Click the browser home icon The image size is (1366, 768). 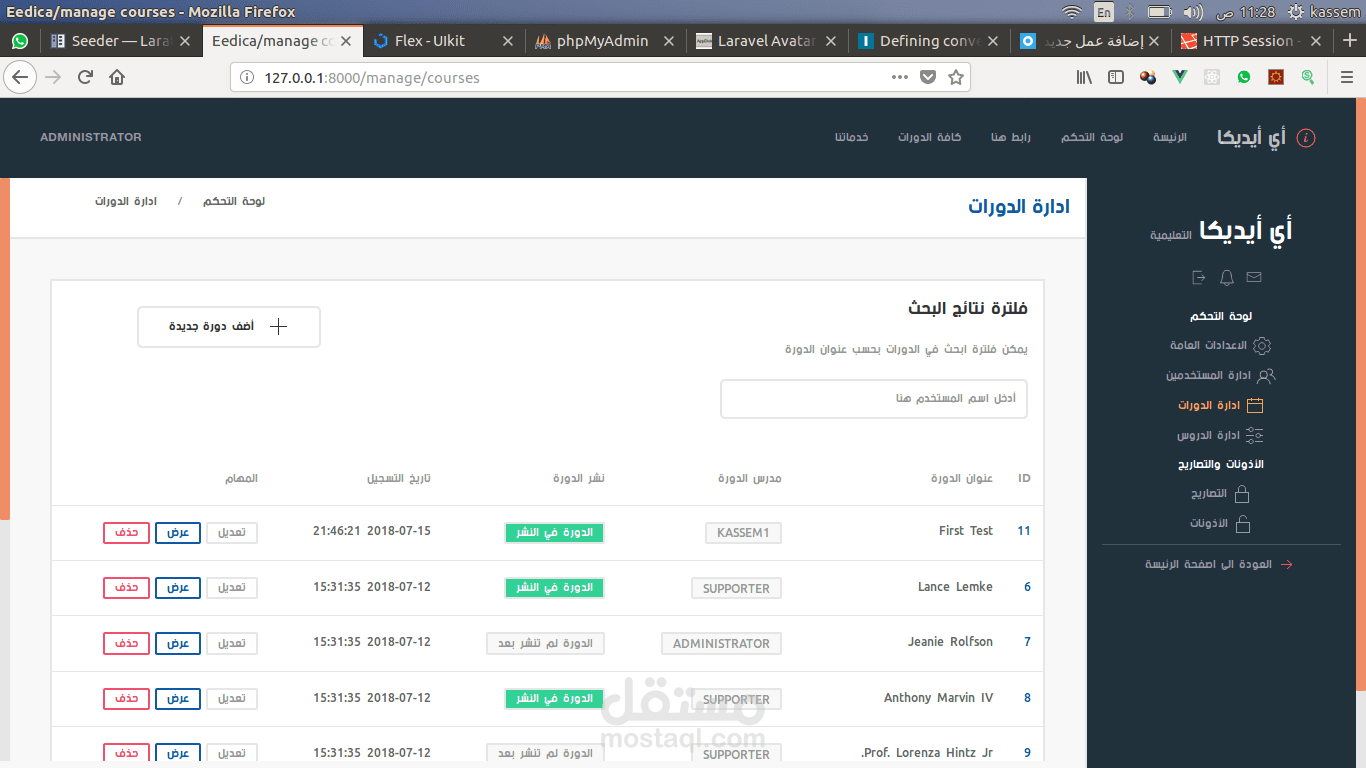[x=117, y=77]
